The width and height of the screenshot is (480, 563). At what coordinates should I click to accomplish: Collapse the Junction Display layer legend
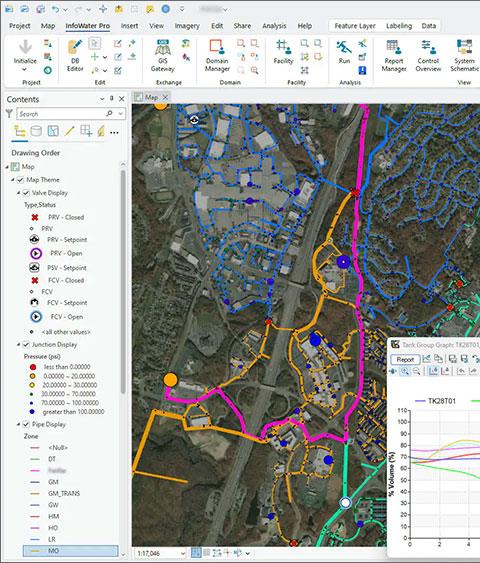point(18,345)
